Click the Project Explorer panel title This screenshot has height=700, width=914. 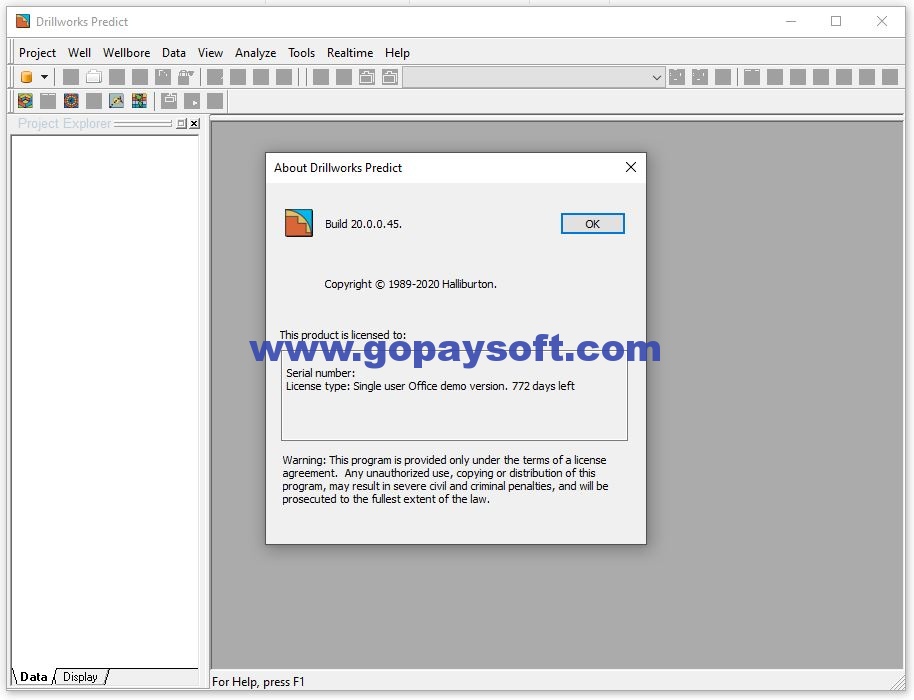click(64, 124)
